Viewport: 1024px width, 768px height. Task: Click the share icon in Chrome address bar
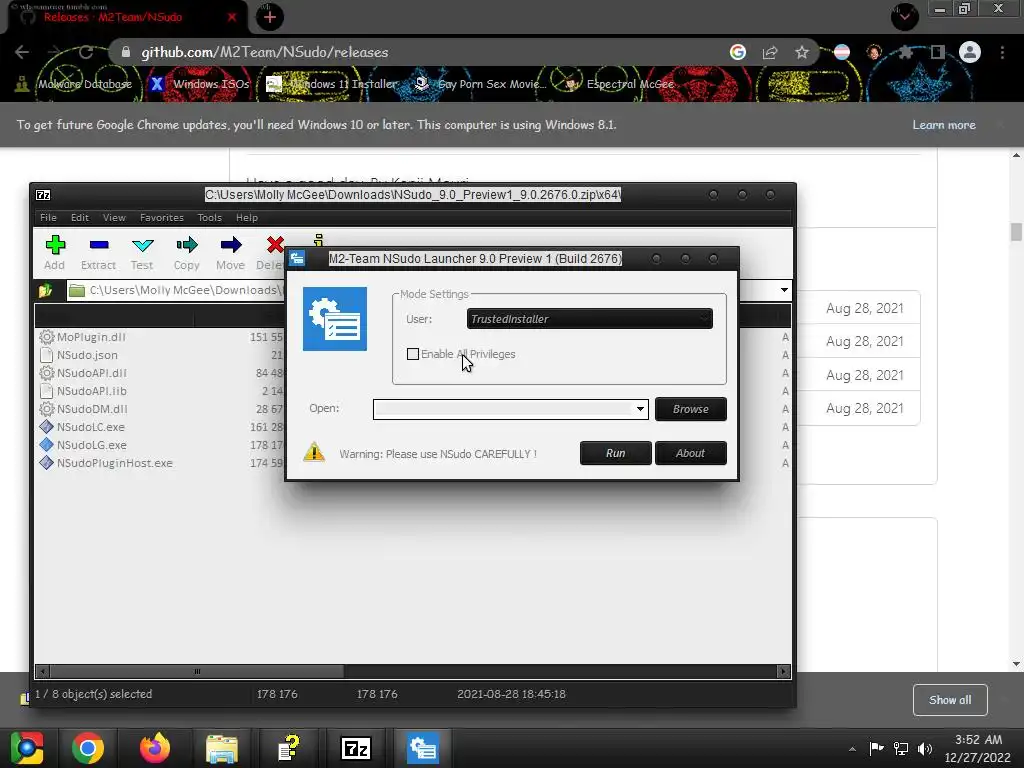coord(770,52)
